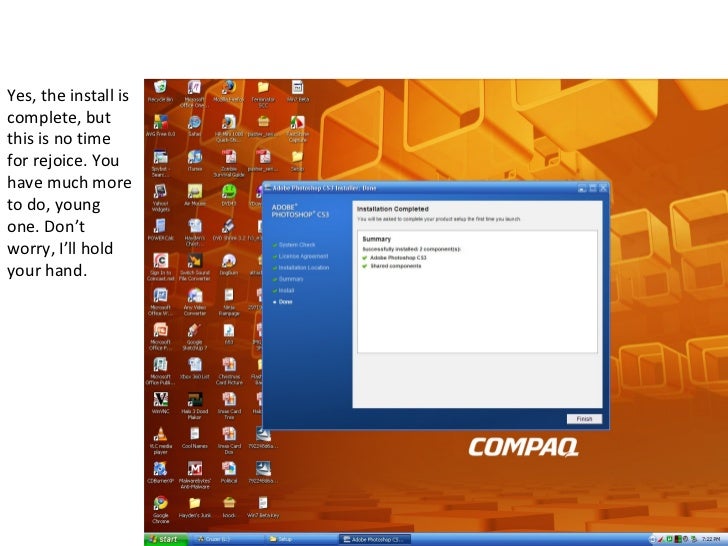Select the WinVNC desktop icon
The width and height of the screenshot is (728, 546).
pos(160,403)
